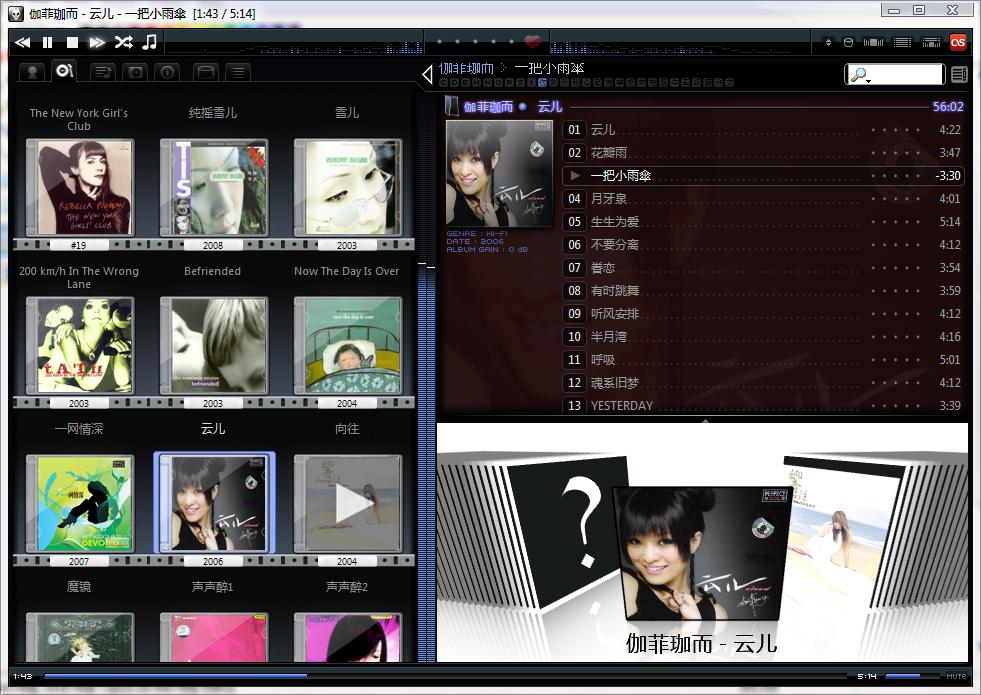Click the music note icon
981x695 pixels.
pos(150,42)
